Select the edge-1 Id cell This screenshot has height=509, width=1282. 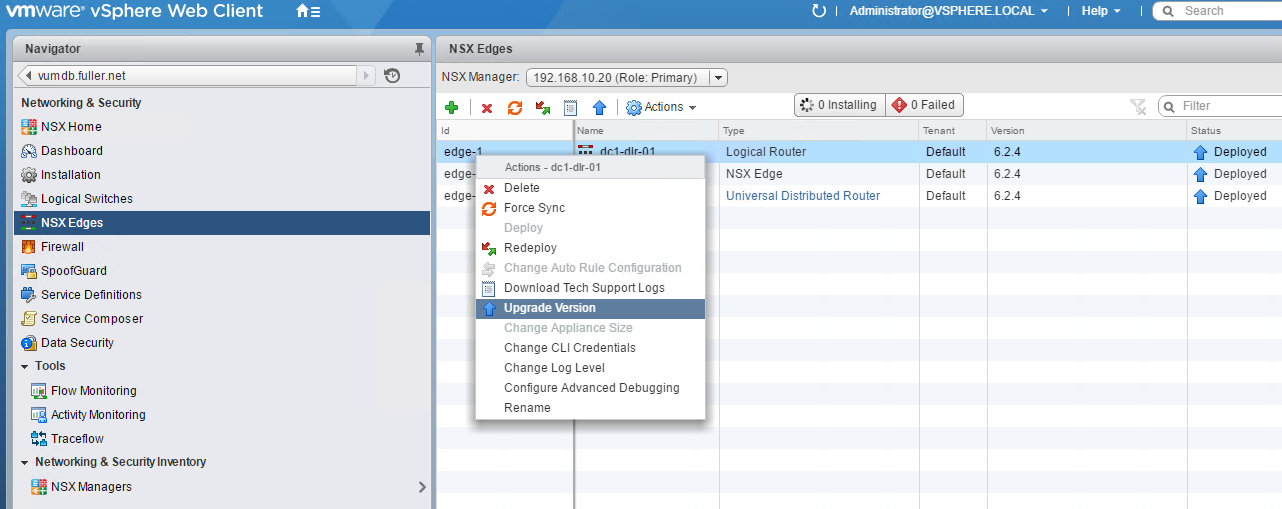point(504,152)
